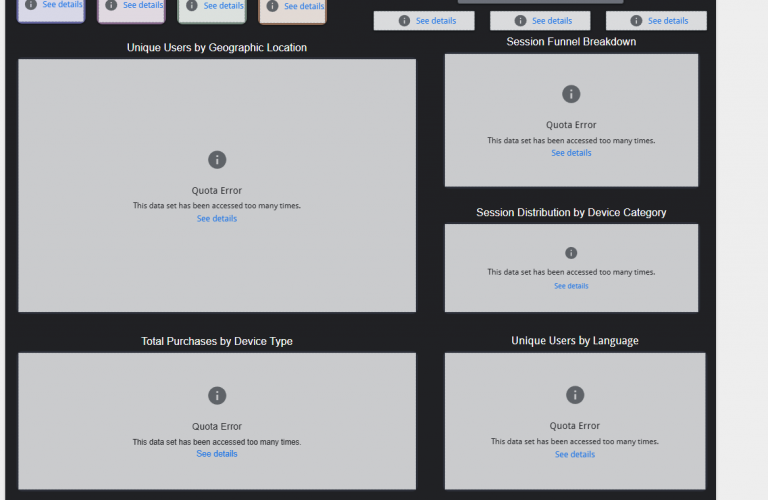Open See details in middle gray scorecard
Image resolution: width=768 pixels, height=500 pixels.
click(x=552, y=21)
